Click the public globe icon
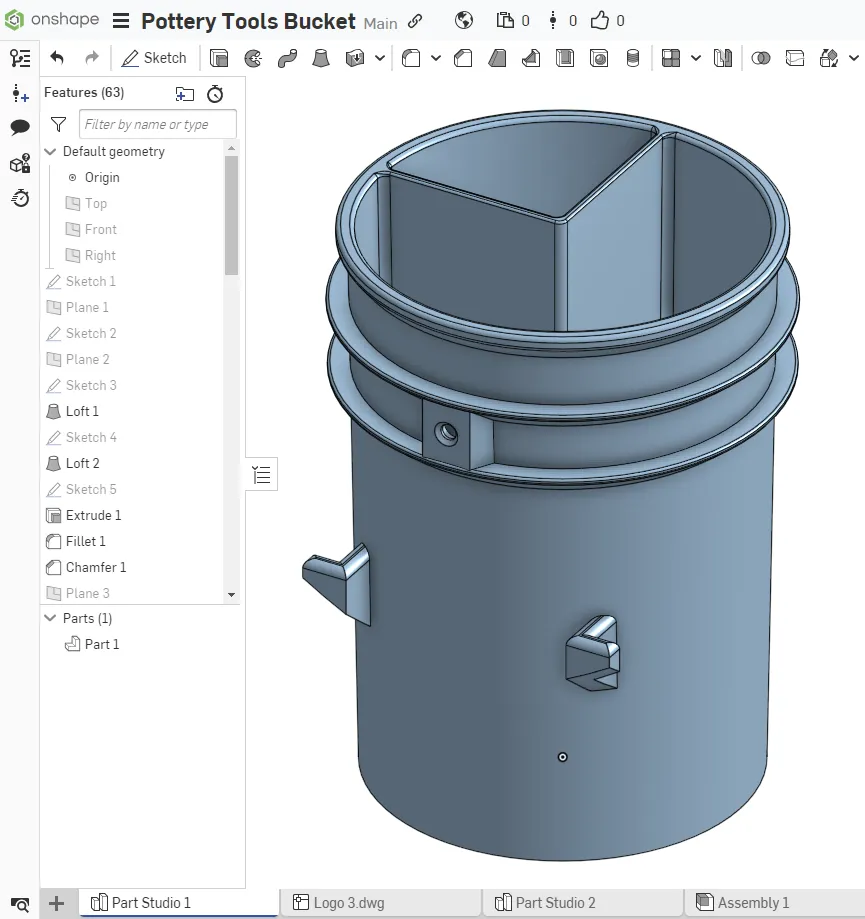 click(464, 21)
